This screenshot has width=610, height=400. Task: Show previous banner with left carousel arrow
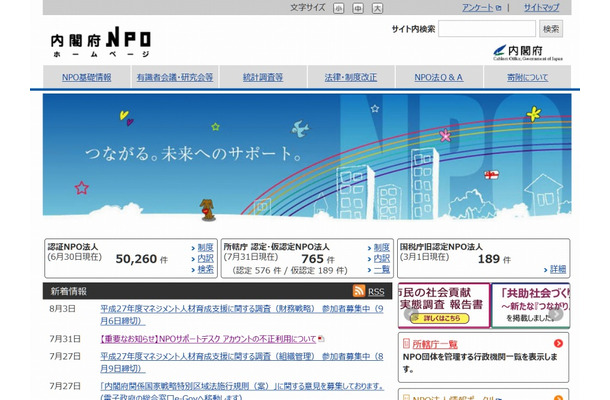coord(410,314)
